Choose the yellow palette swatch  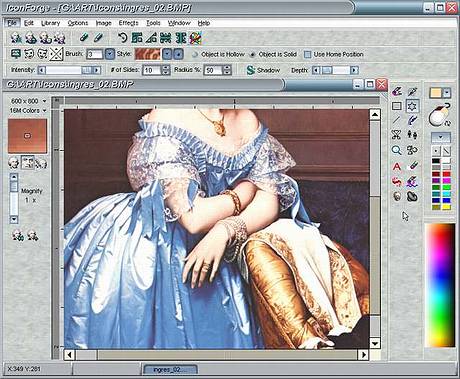pyautogui.click(x=446, y=207)
